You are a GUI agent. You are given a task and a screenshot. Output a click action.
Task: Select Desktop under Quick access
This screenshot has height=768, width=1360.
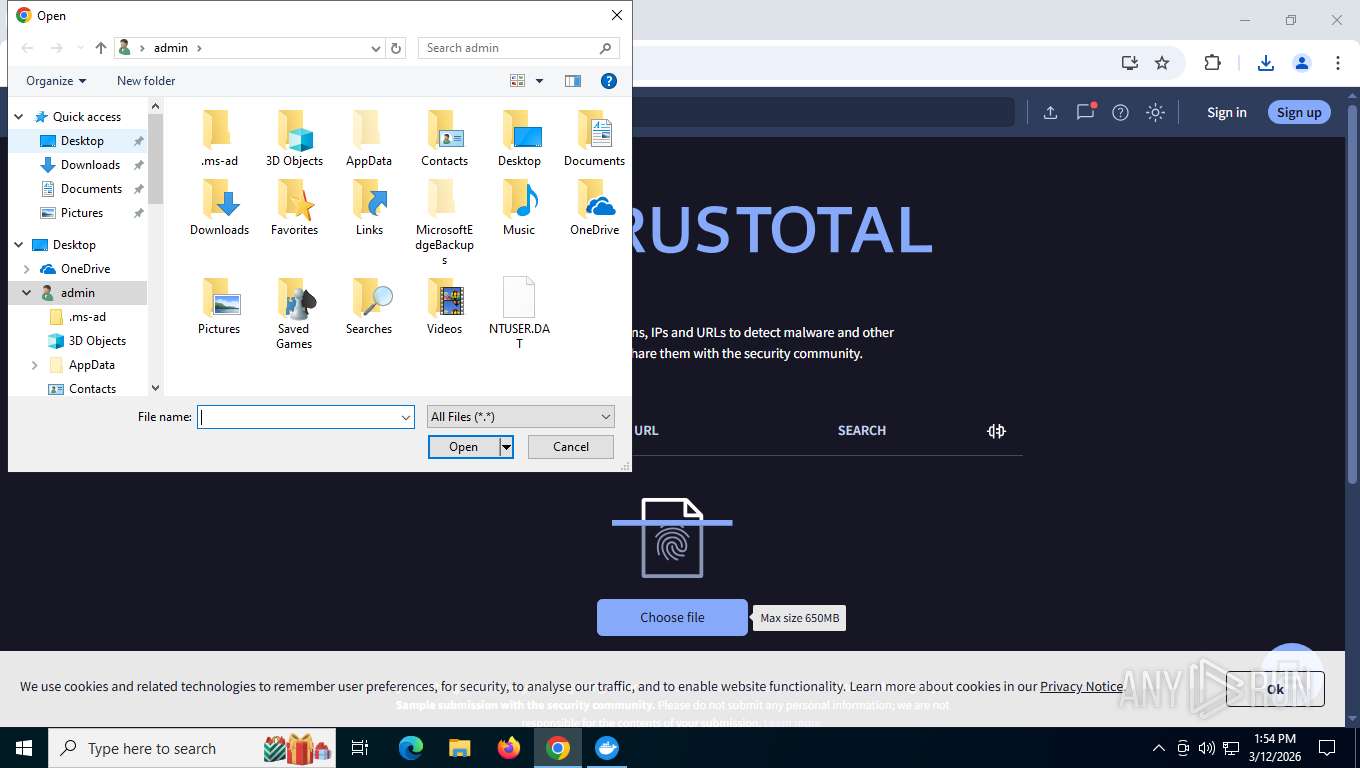pos(82,141)
